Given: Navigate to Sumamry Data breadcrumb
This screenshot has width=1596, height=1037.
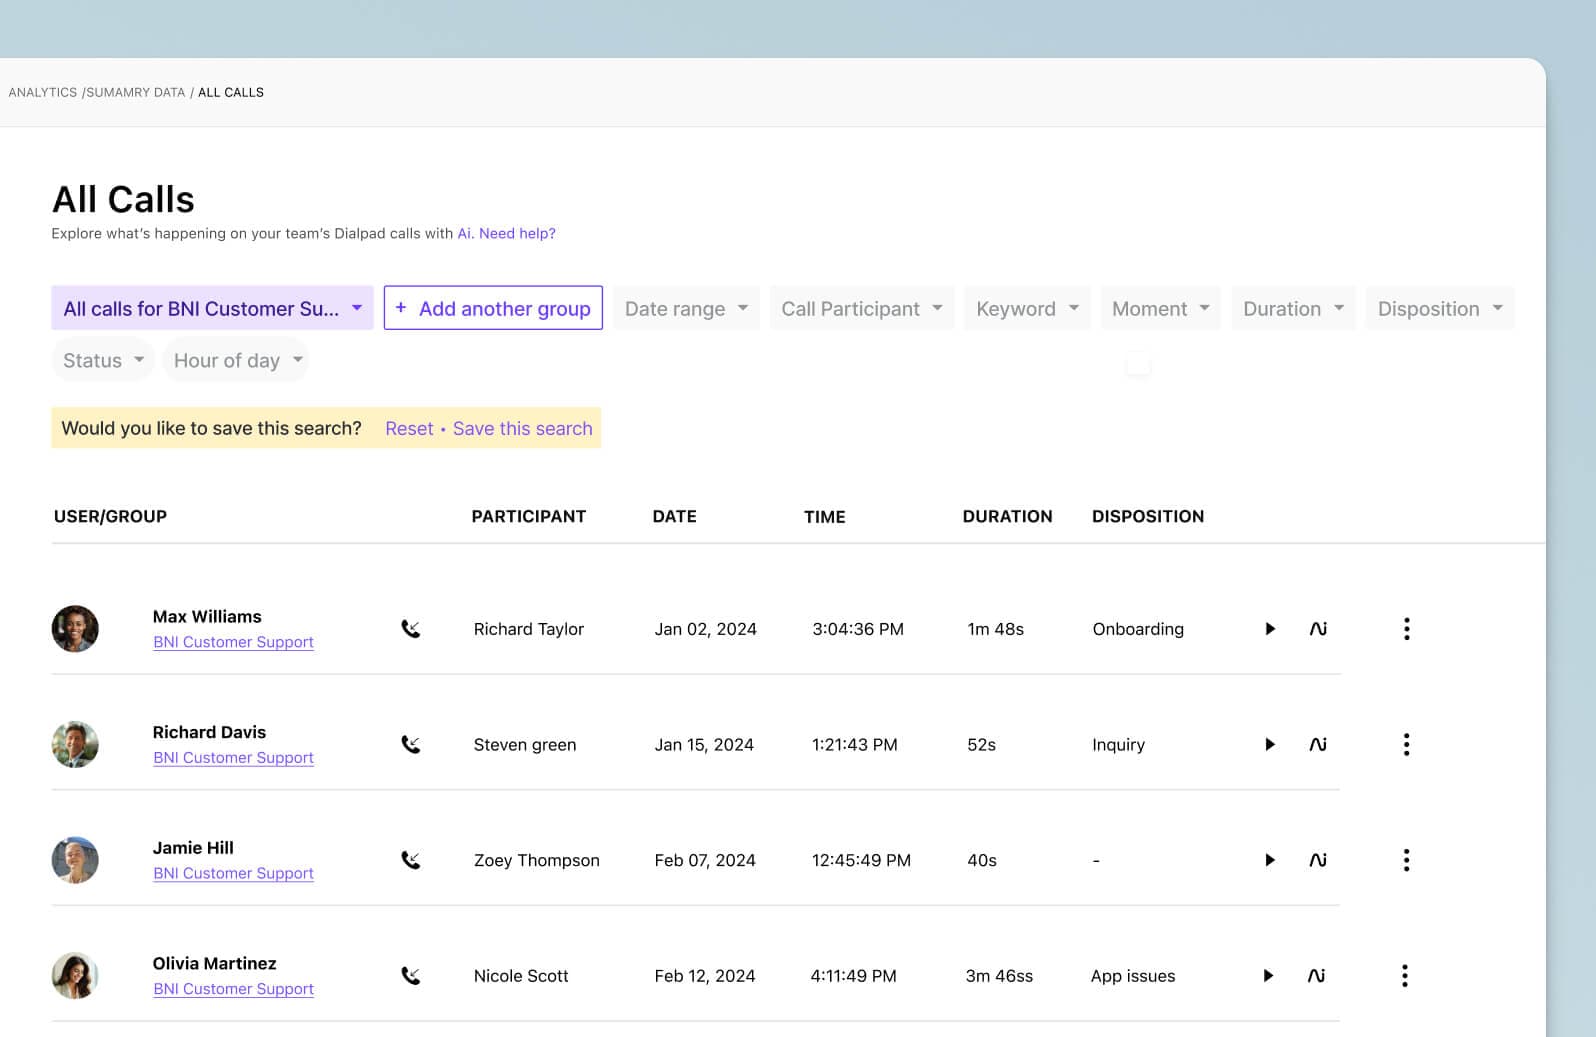Looking at the screenshot, I should (136, 93).
